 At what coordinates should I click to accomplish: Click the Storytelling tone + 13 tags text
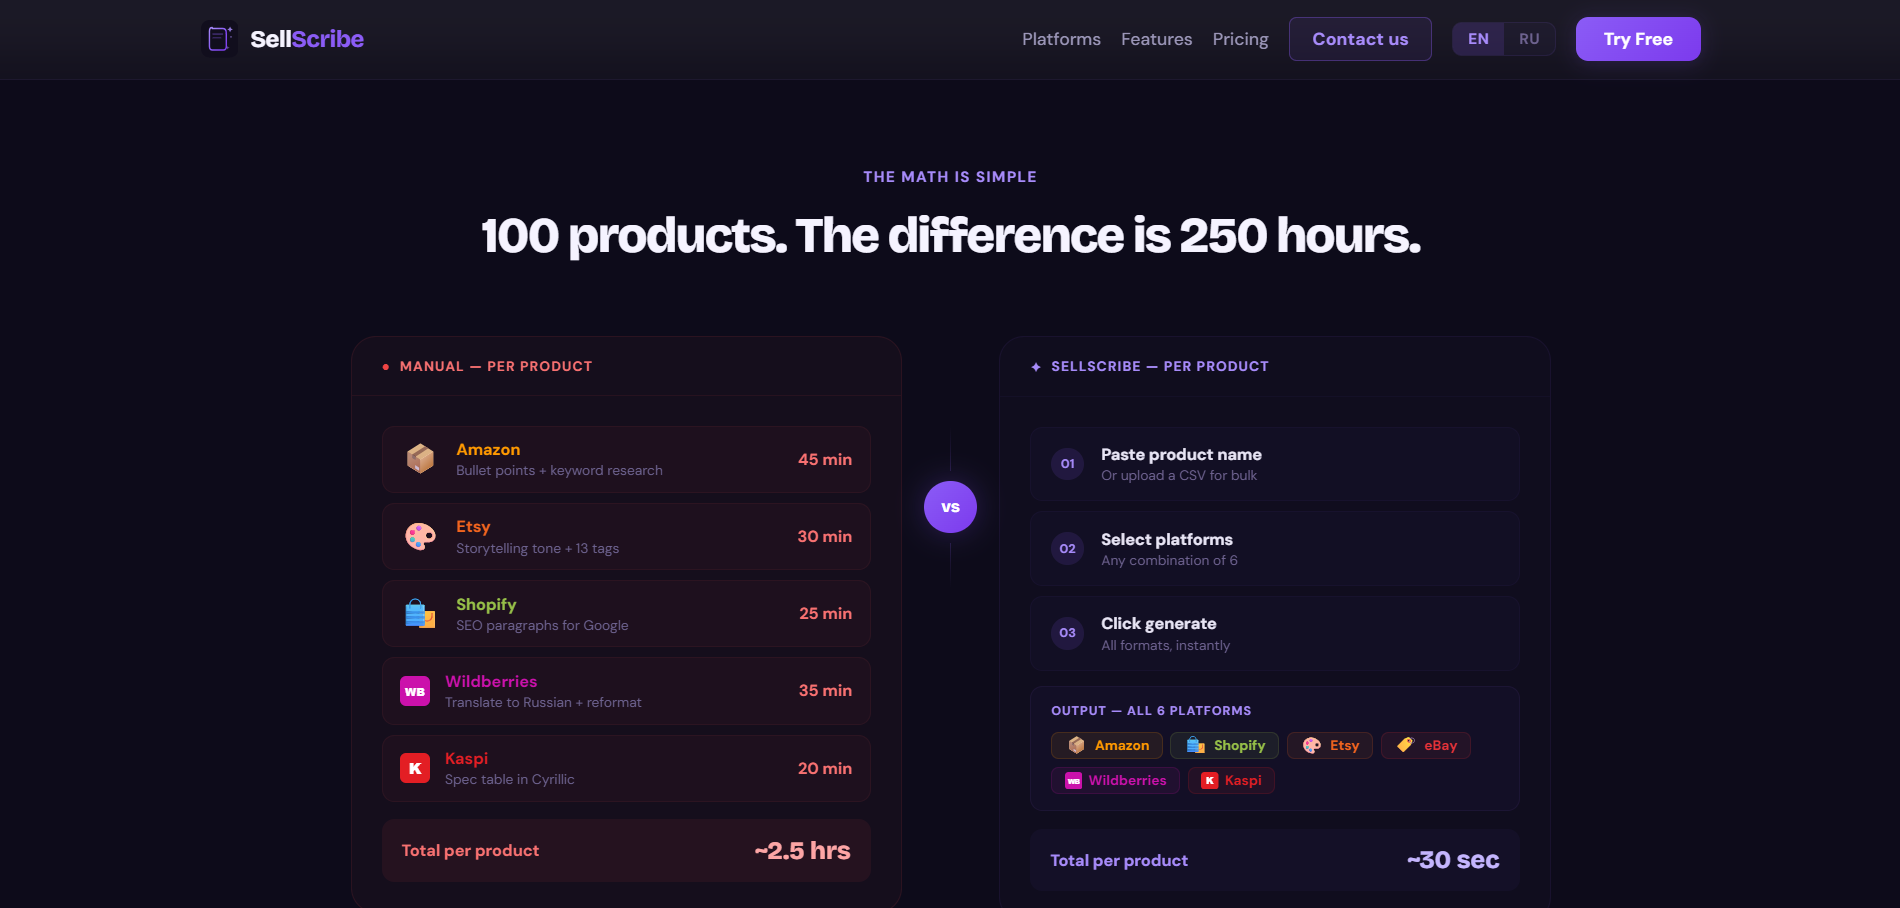tap(537, 549)
